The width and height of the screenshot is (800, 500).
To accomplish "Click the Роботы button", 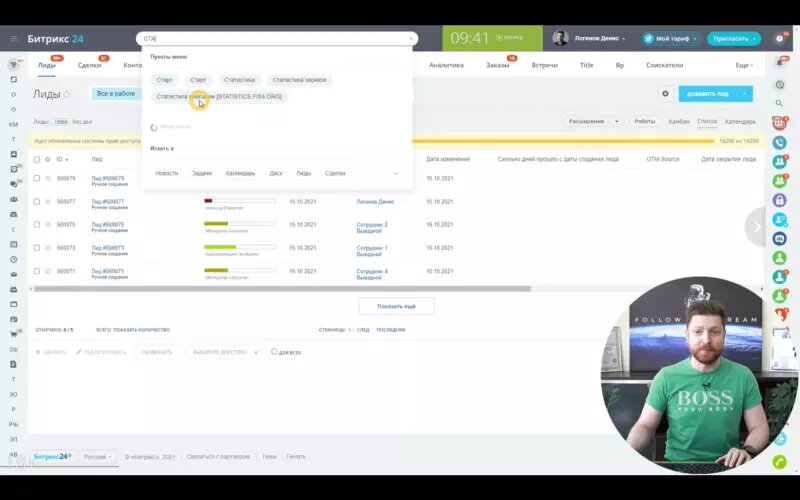I will pyautogui.click(x=644, y=121).
